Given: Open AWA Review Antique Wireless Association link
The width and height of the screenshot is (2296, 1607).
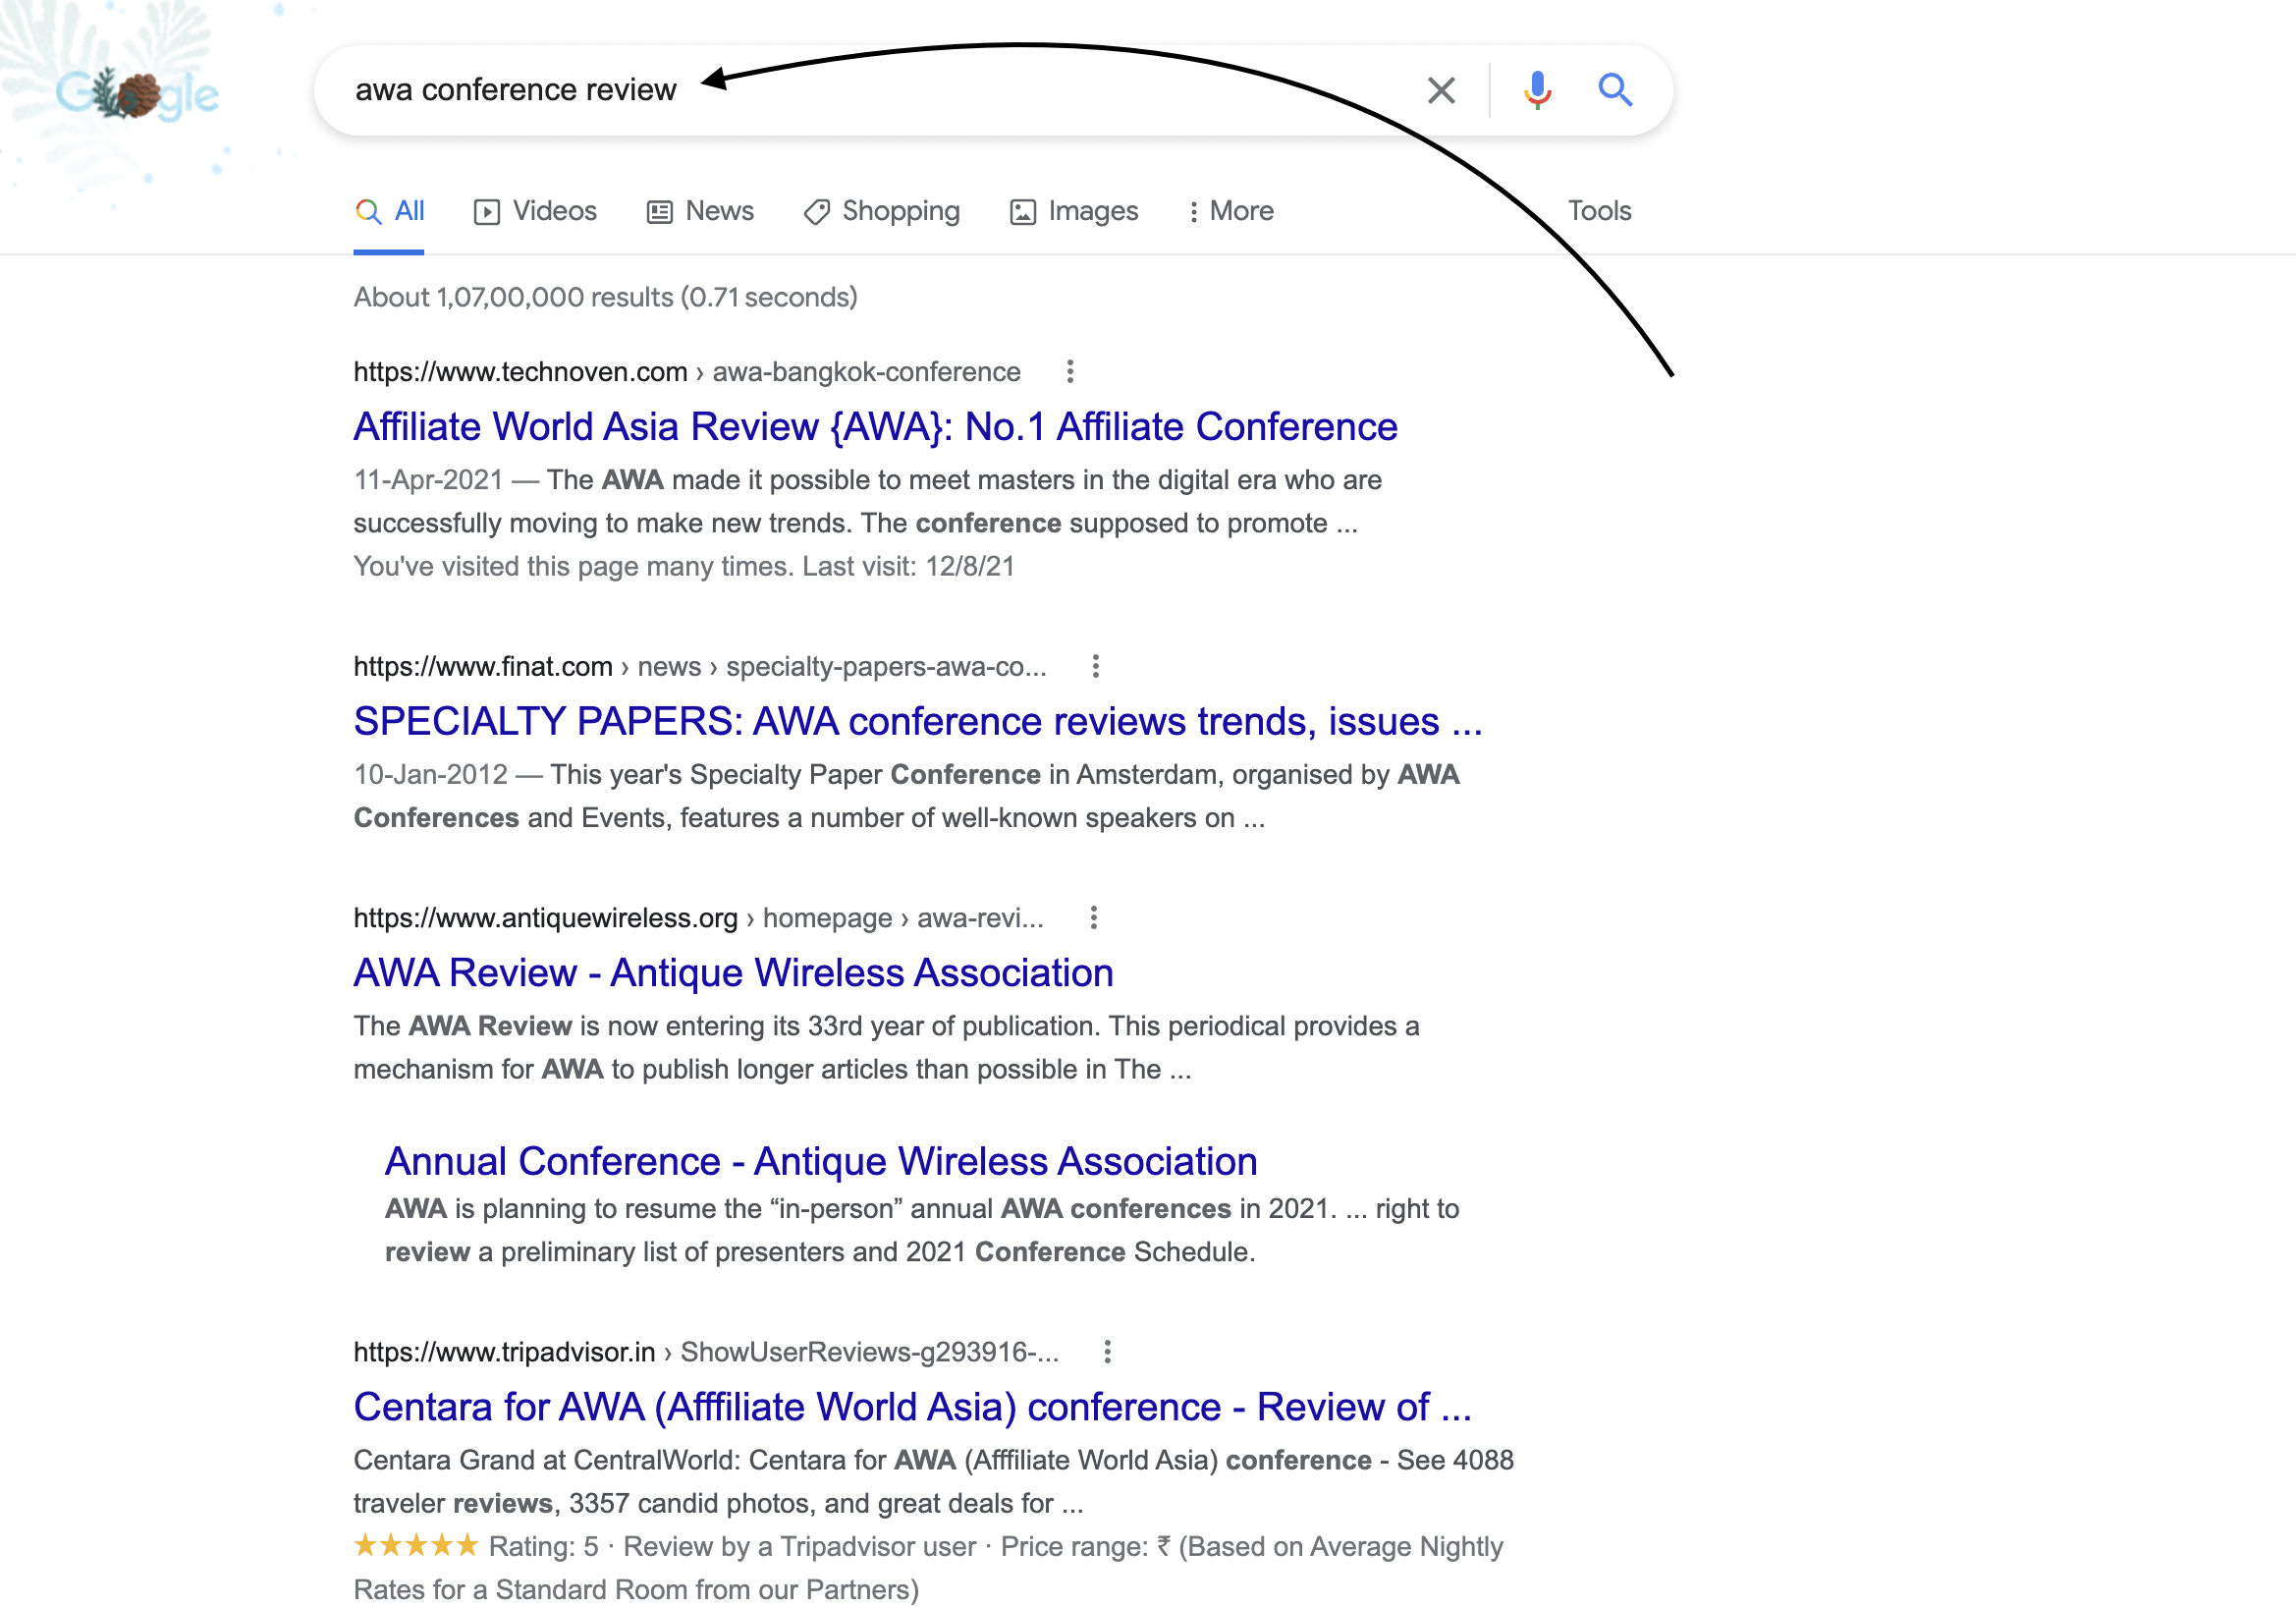Looking at the screenshot, I should point(733,973).
